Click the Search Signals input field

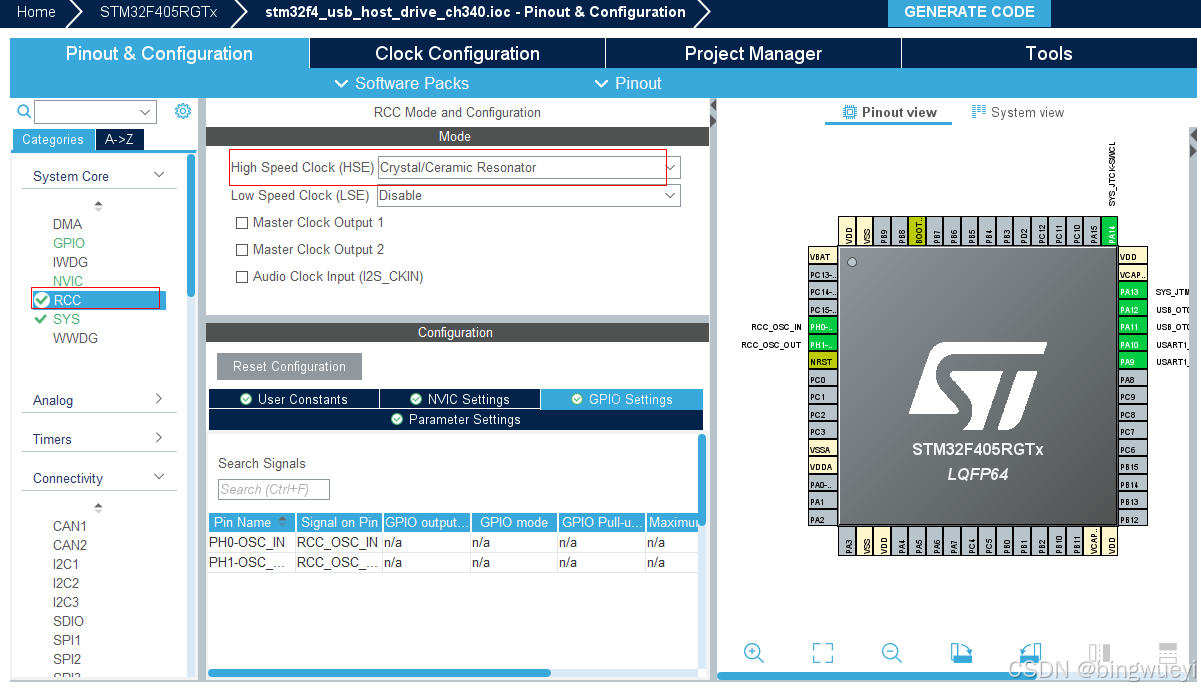pos(273,489)
